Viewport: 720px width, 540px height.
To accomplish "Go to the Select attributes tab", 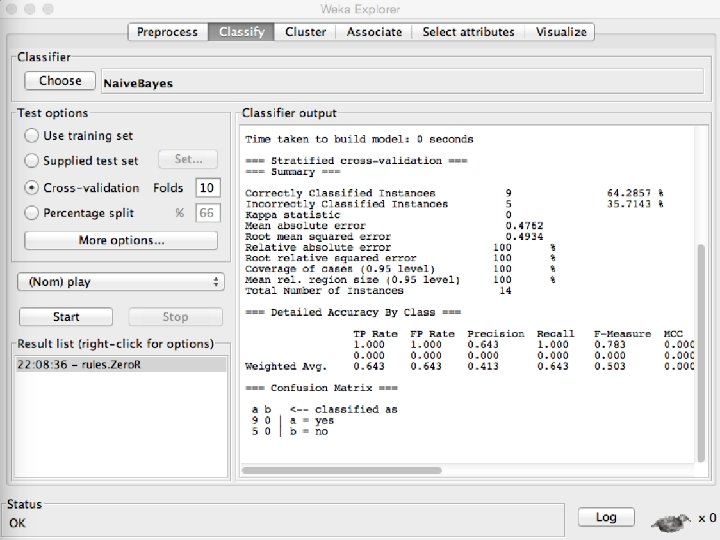I will [x=468, y=32].
